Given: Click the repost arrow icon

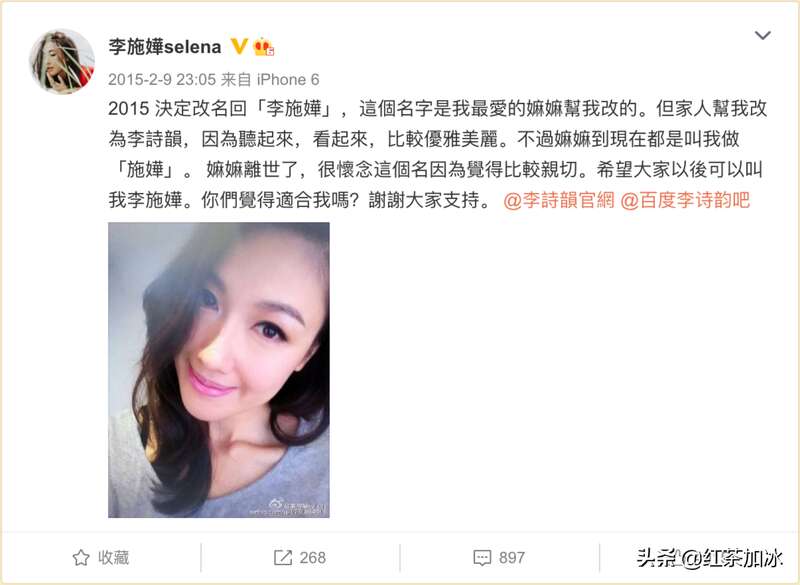Looking at the screenshot, I should click(283, 557).
